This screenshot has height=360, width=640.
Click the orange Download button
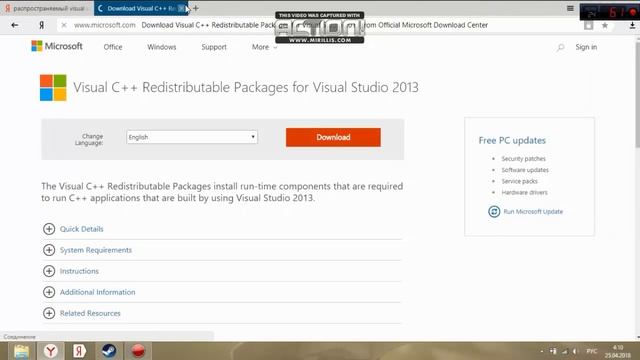(333, 137)
